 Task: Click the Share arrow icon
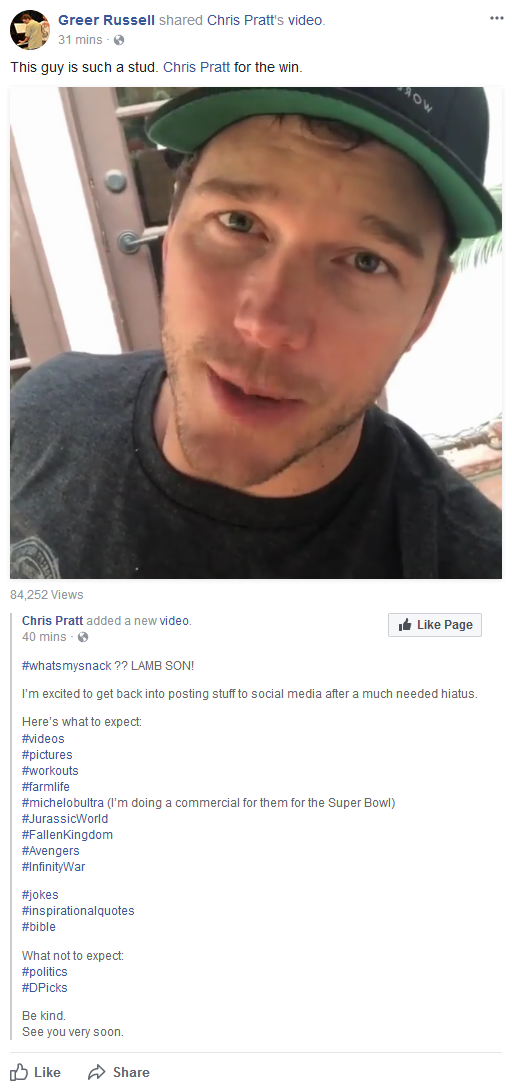coord(97,1072)
